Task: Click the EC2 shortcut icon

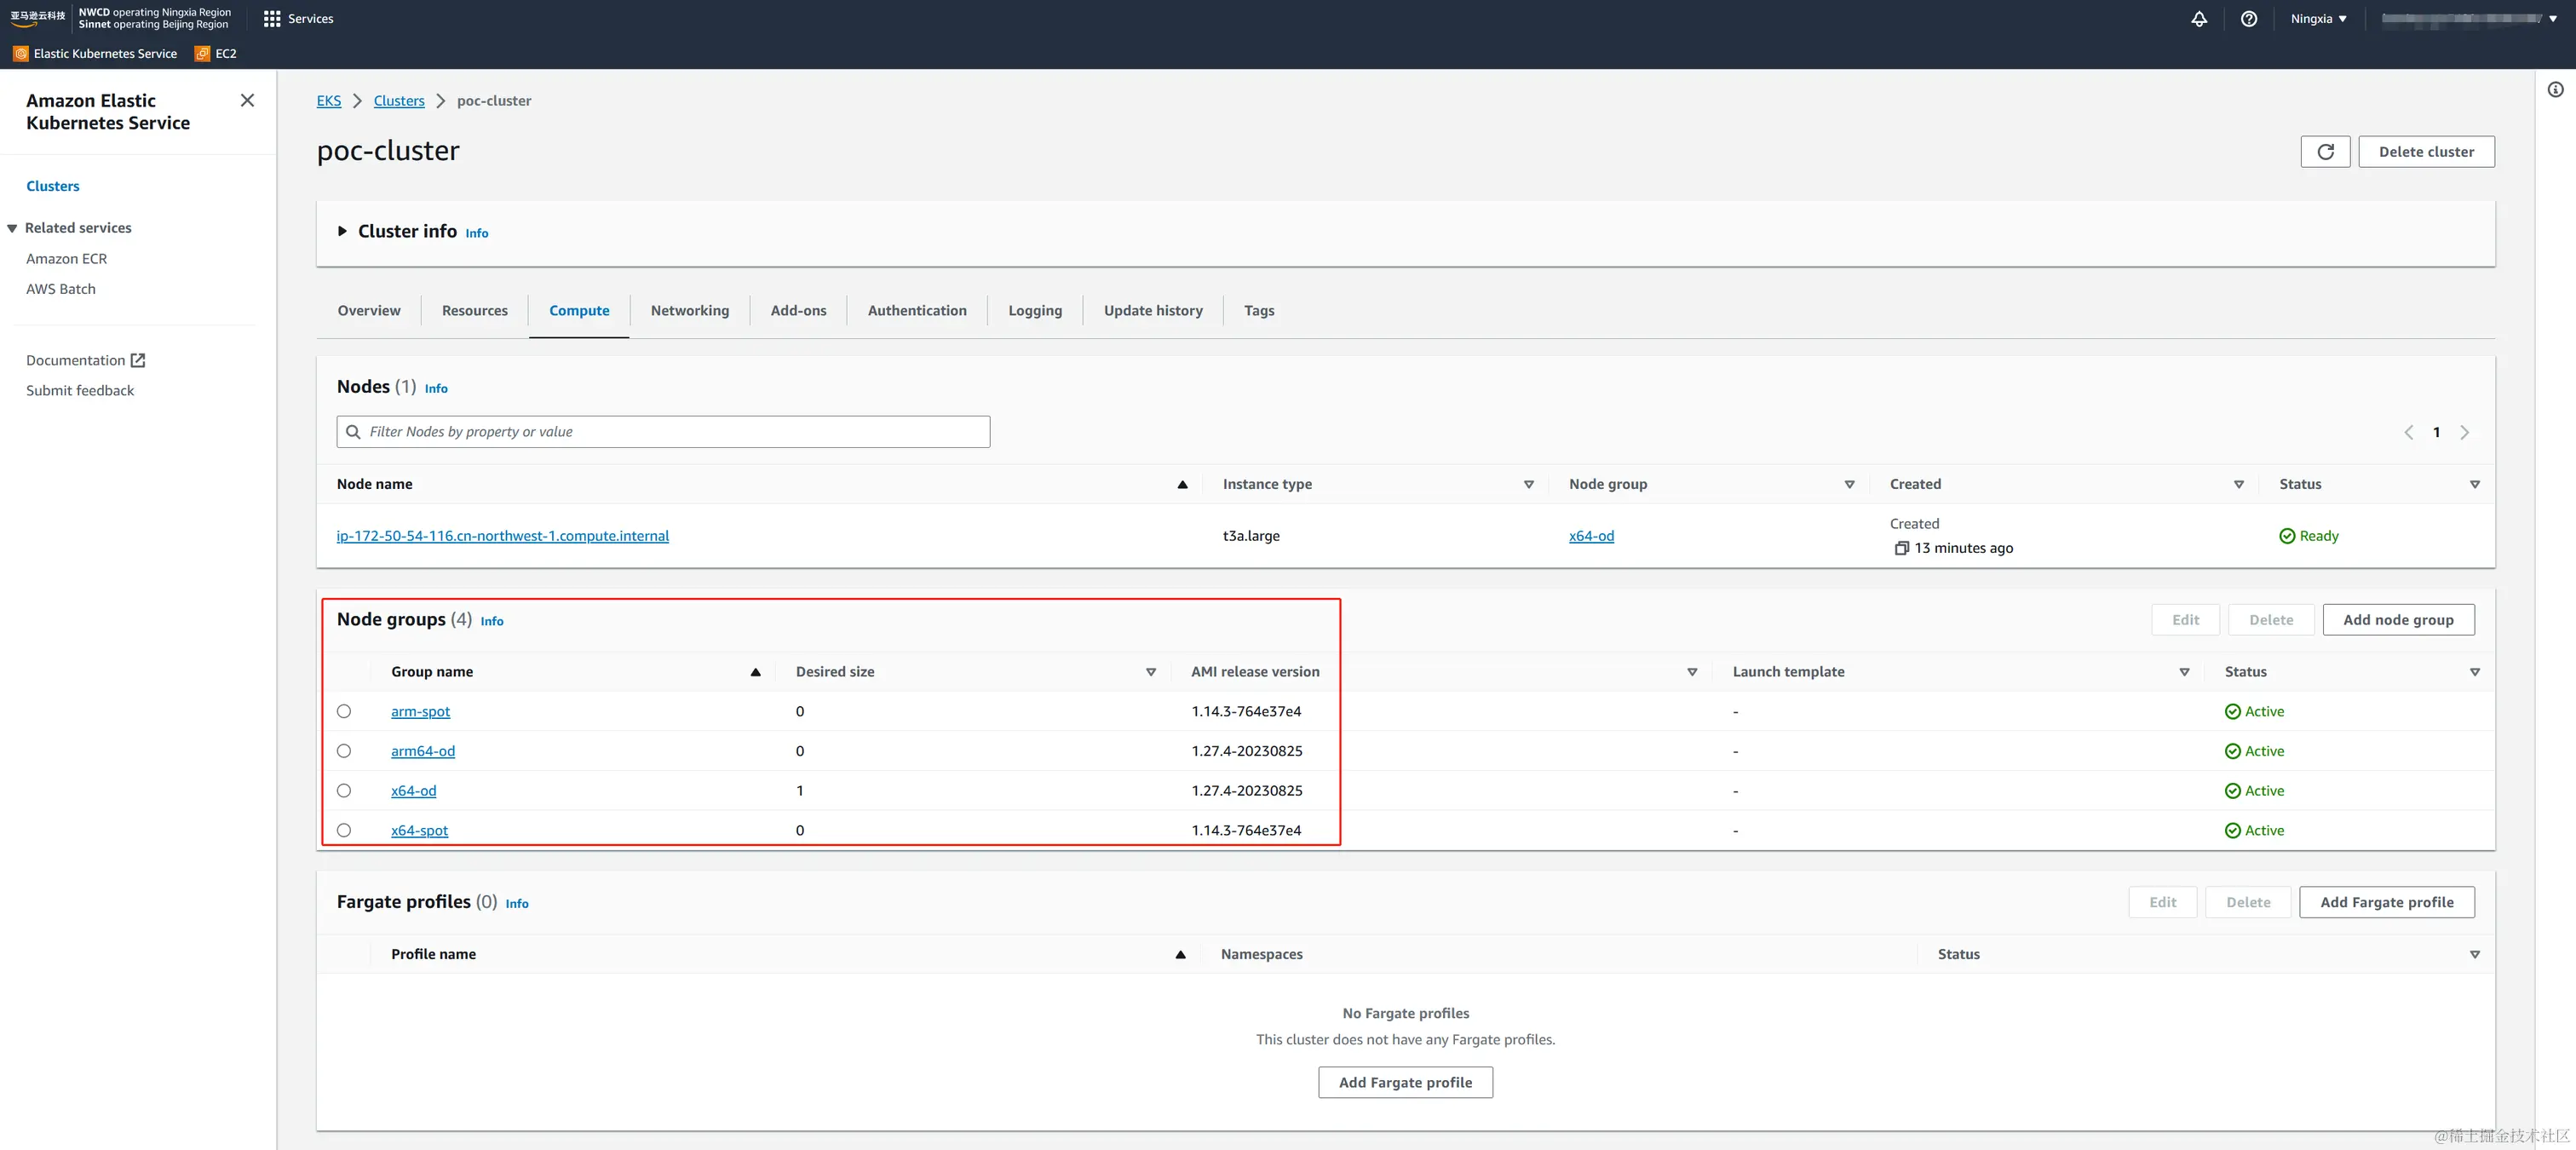Action: click(202, 54)
